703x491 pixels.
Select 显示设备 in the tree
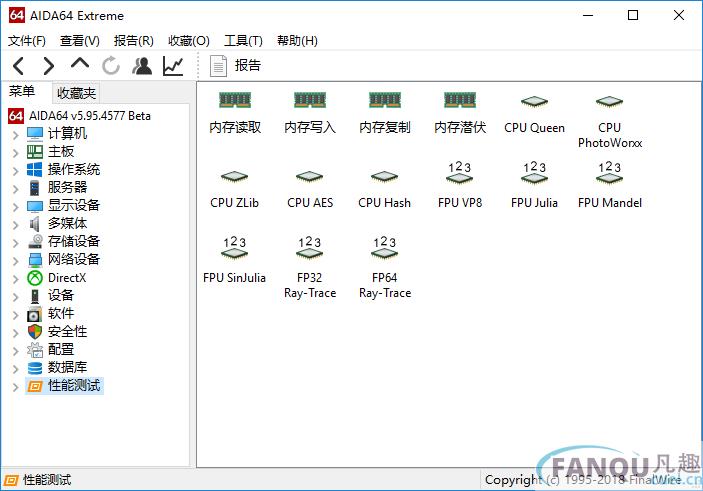tap(74, 205)
